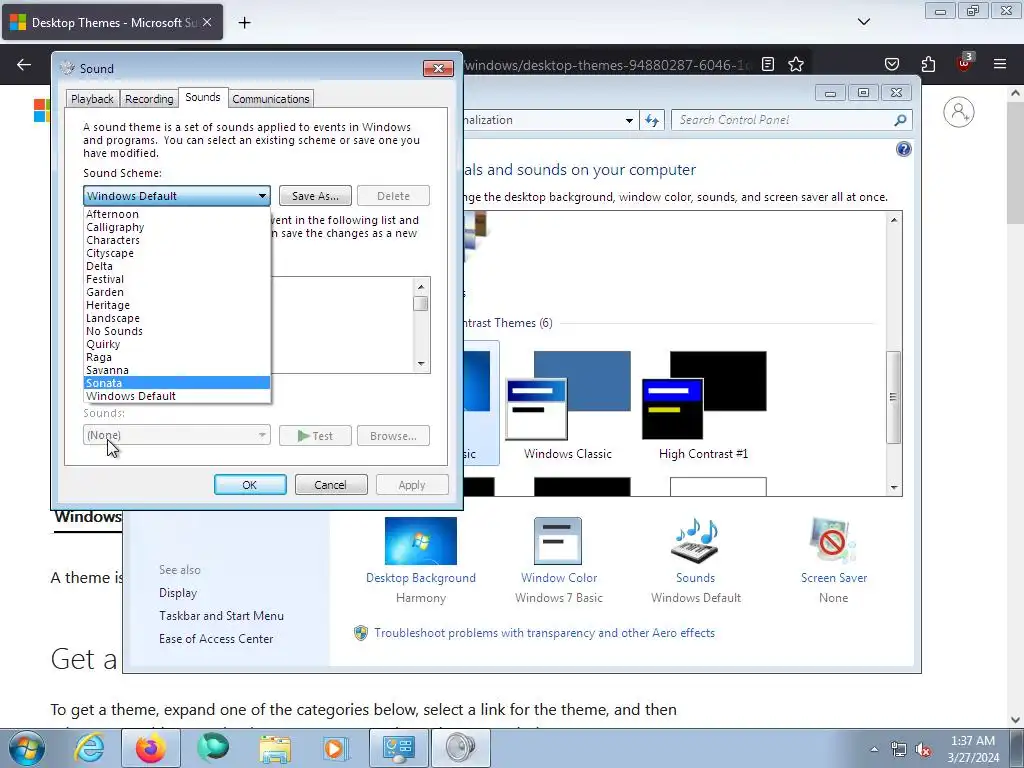Confirm with the OK button
This screenshot has height=768, width=1024.
(249, 485)
